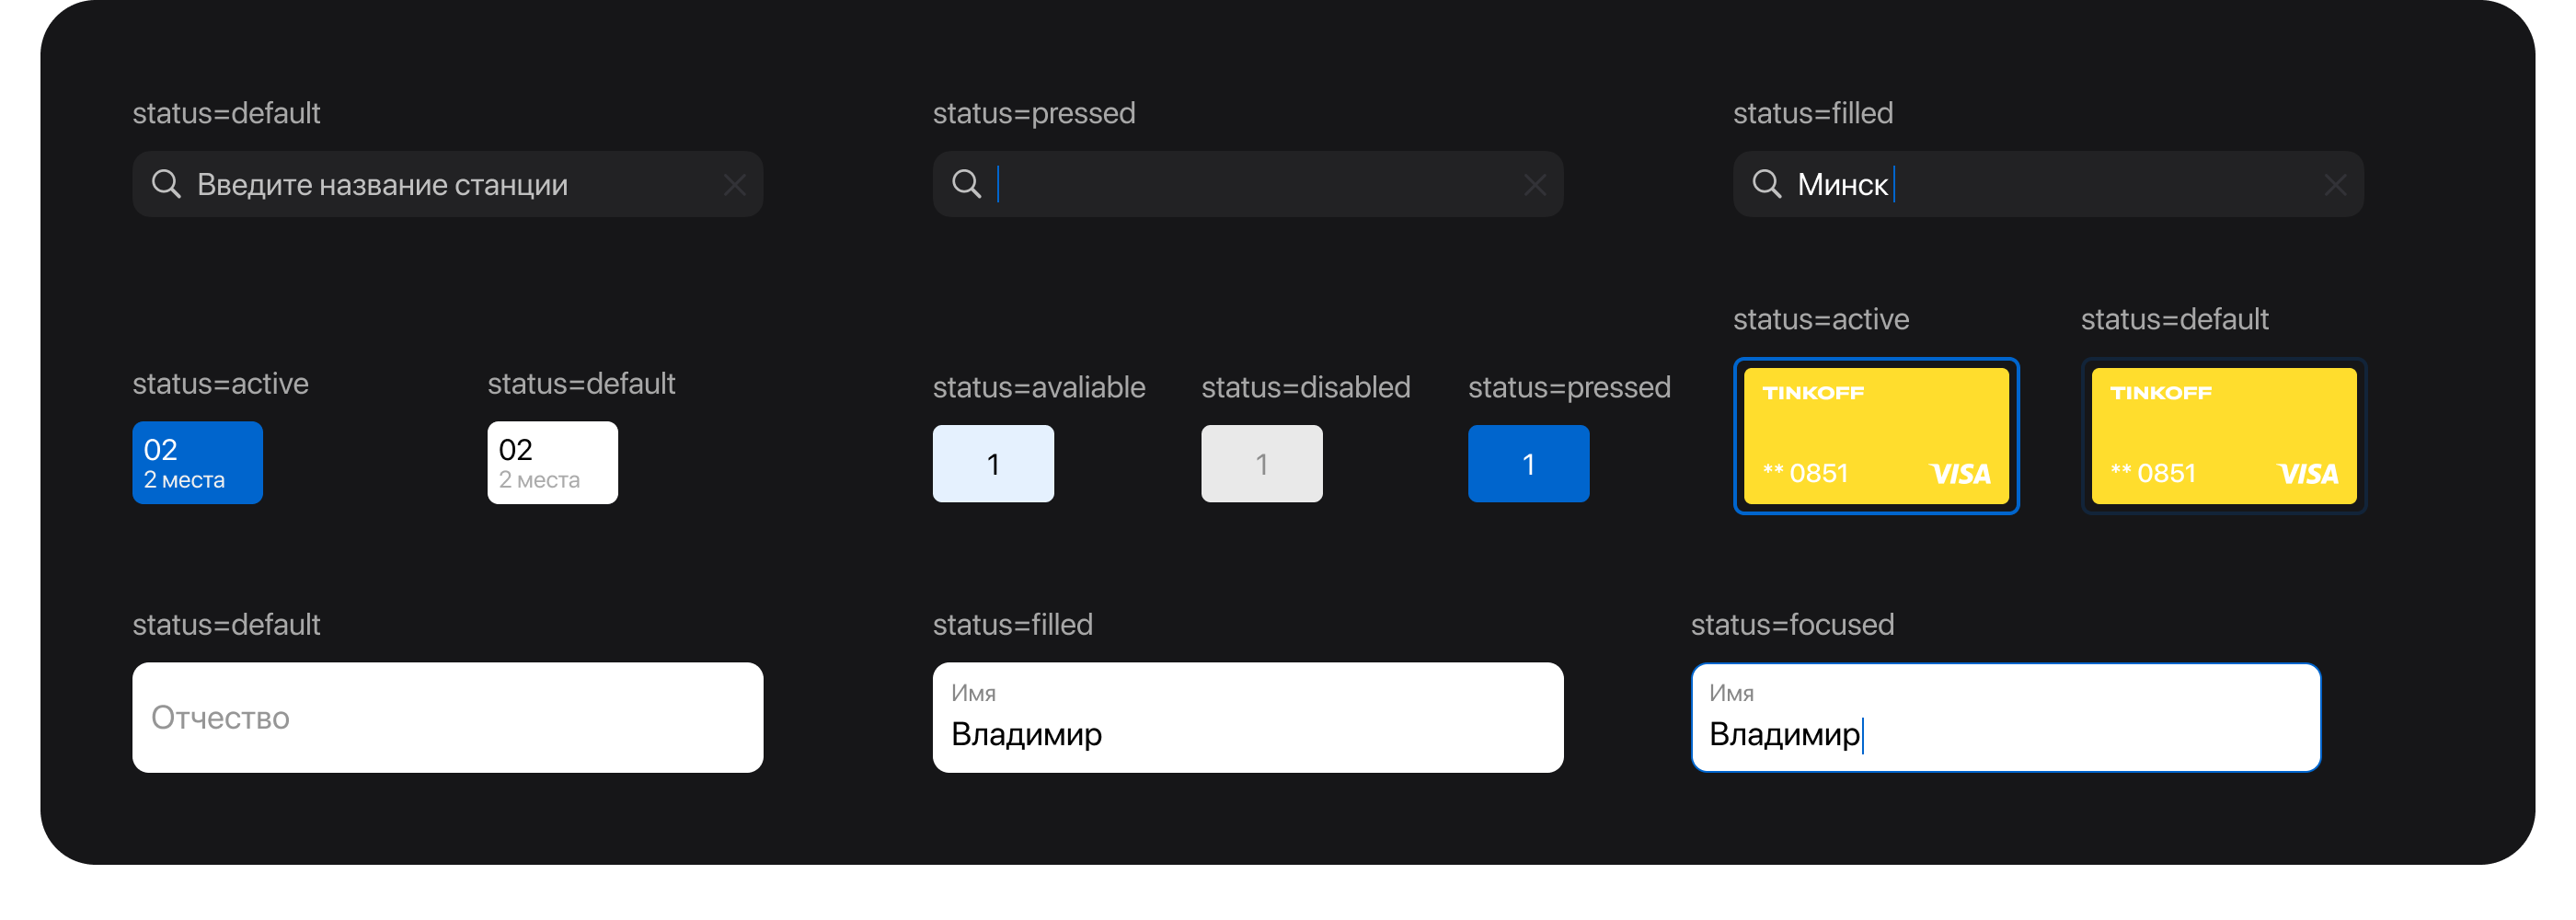Click search icon in default station field
This screenshot has width=2576, height=920.
[166, 184]
